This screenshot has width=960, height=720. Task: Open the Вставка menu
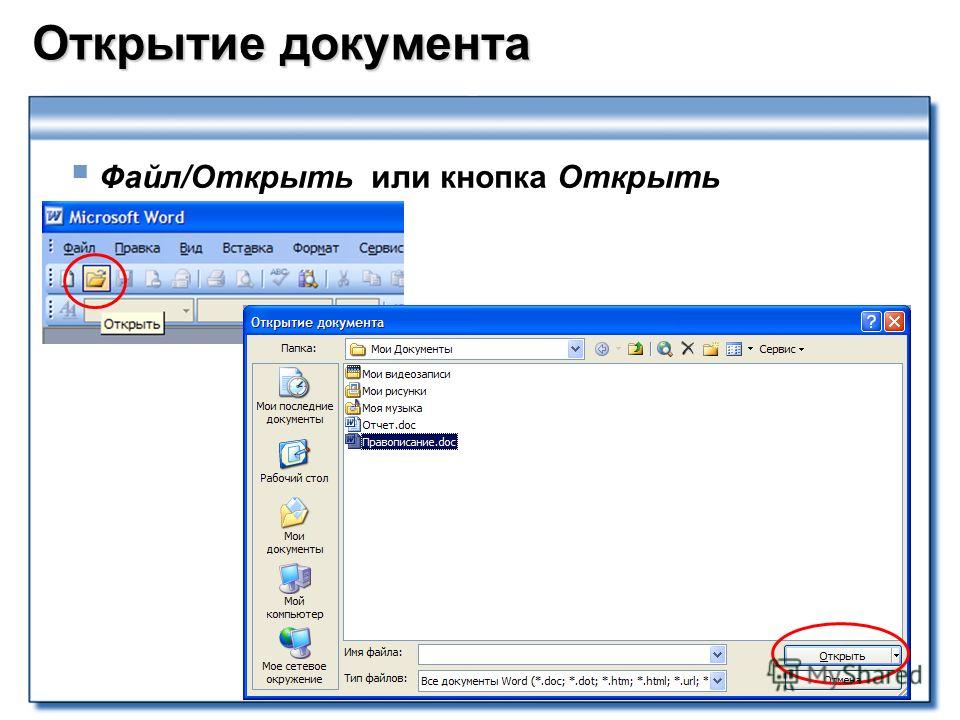tap(247, 248)
